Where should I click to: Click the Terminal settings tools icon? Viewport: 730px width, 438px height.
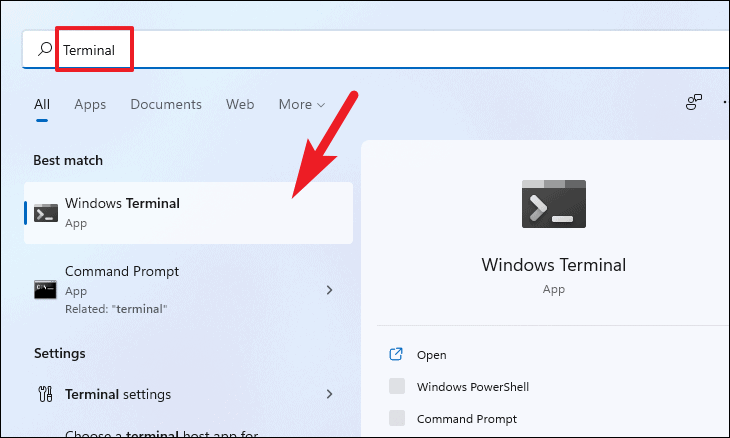coord(45,394)
